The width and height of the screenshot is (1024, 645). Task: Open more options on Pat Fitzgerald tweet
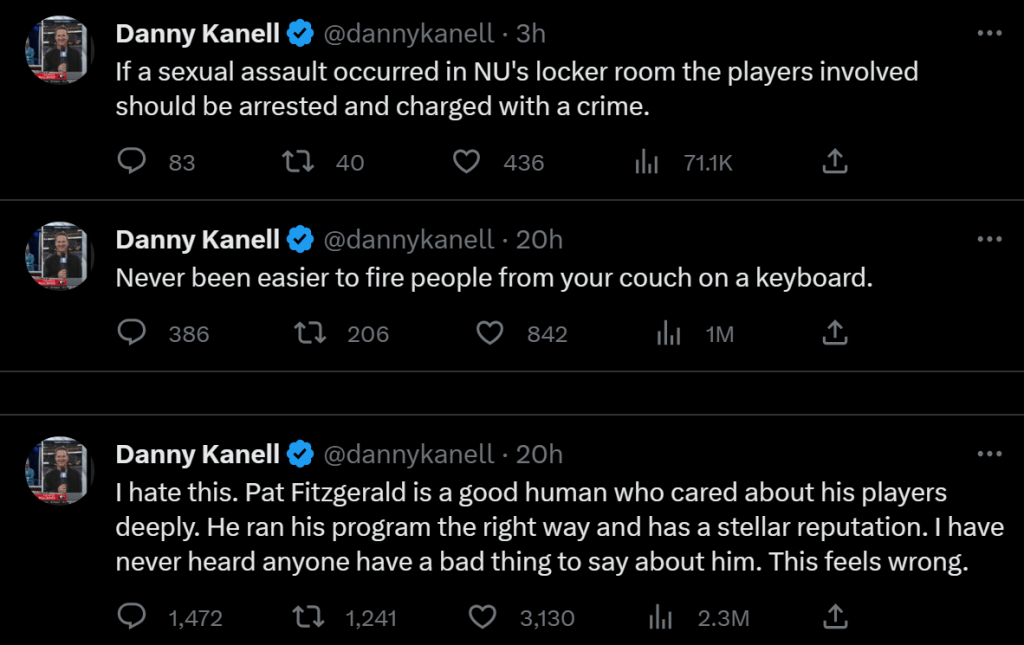pos(989,454)
